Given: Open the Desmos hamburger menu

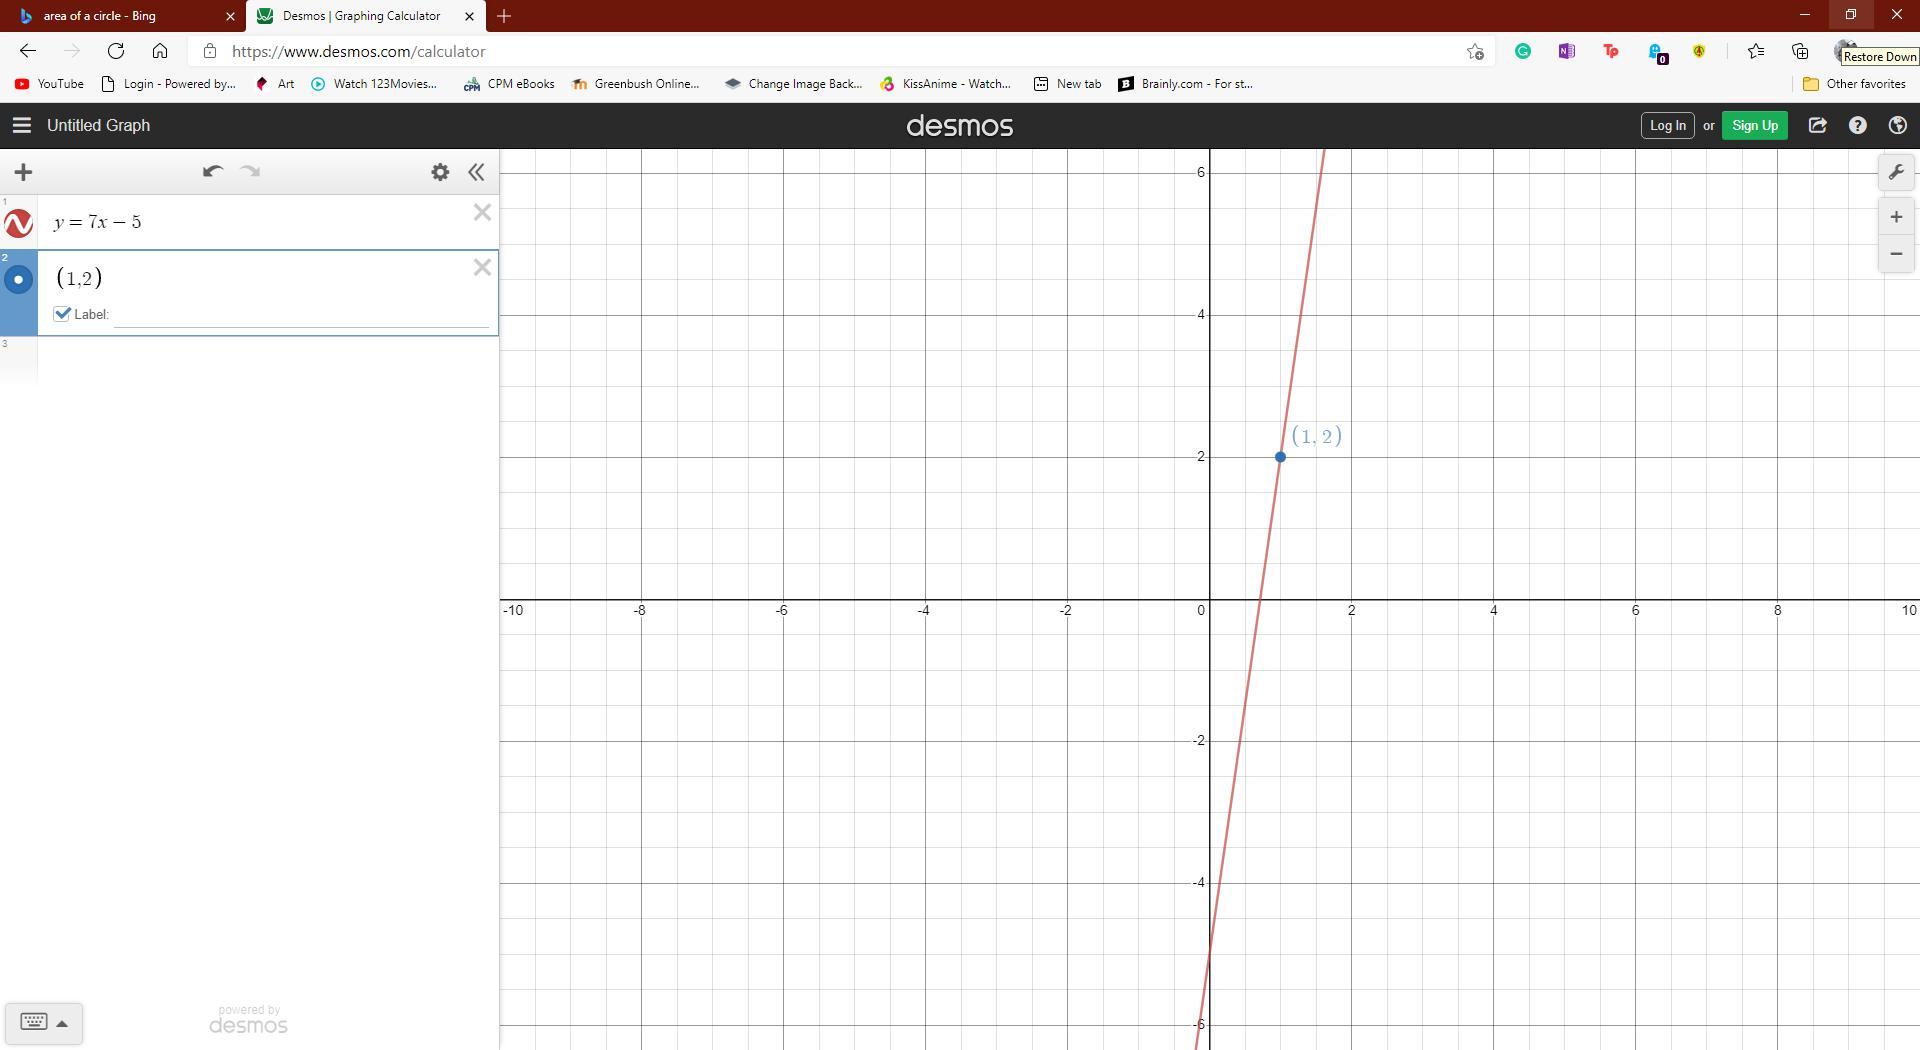Looking at the screenshot, I should click(21, 125).
